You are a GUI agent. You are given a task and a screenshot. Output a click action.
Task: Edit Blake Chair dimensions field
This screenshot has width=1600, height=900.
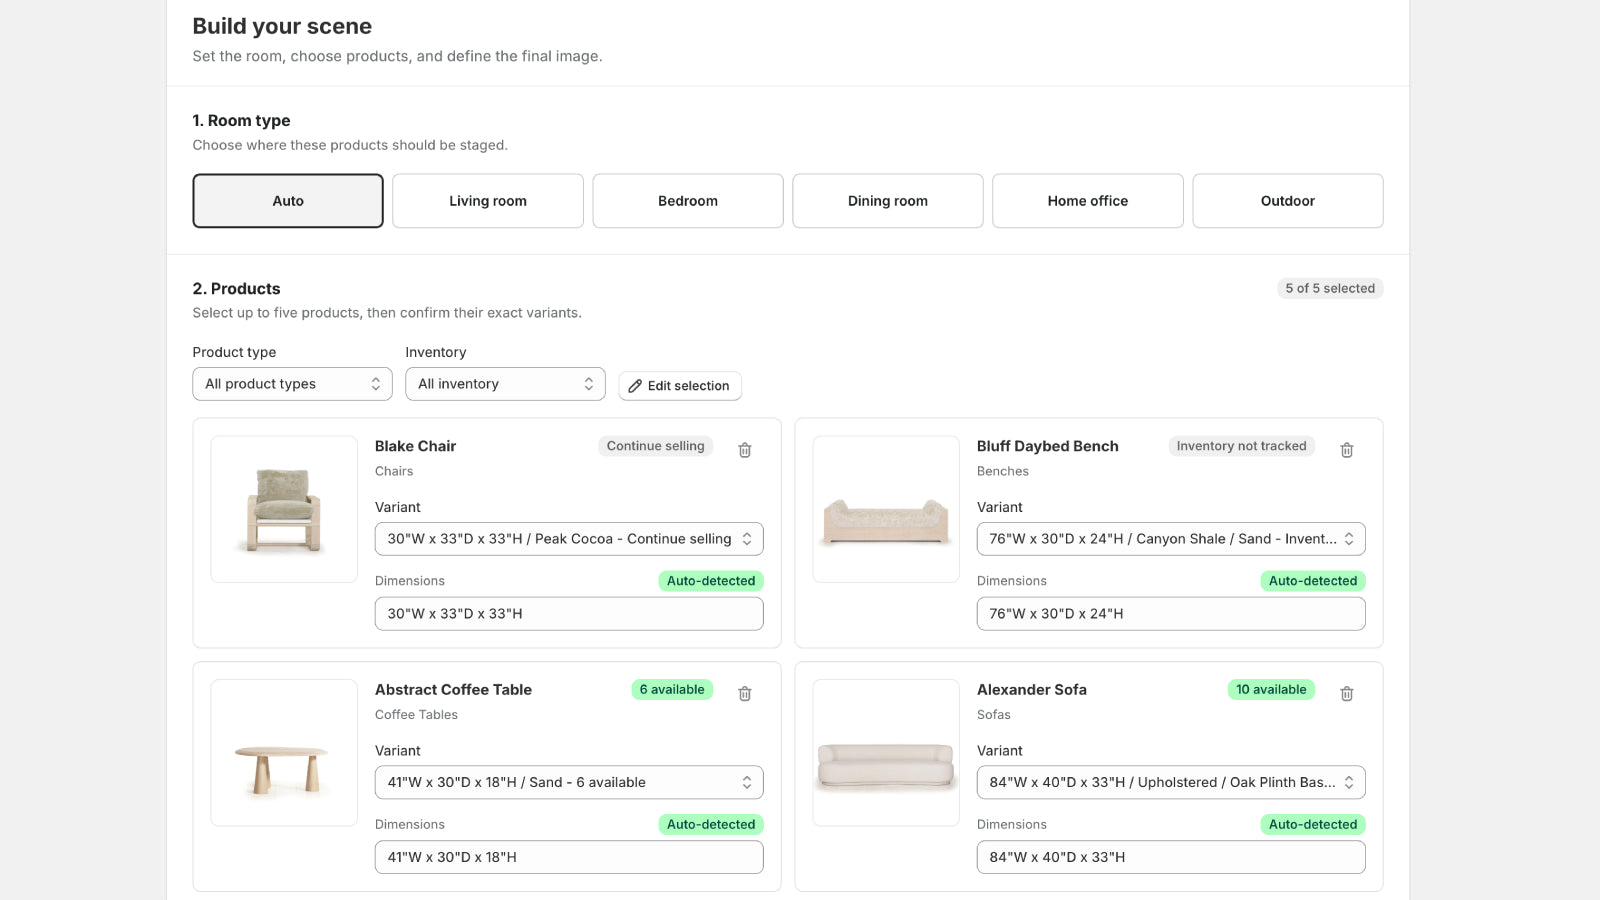click(569, 614)
